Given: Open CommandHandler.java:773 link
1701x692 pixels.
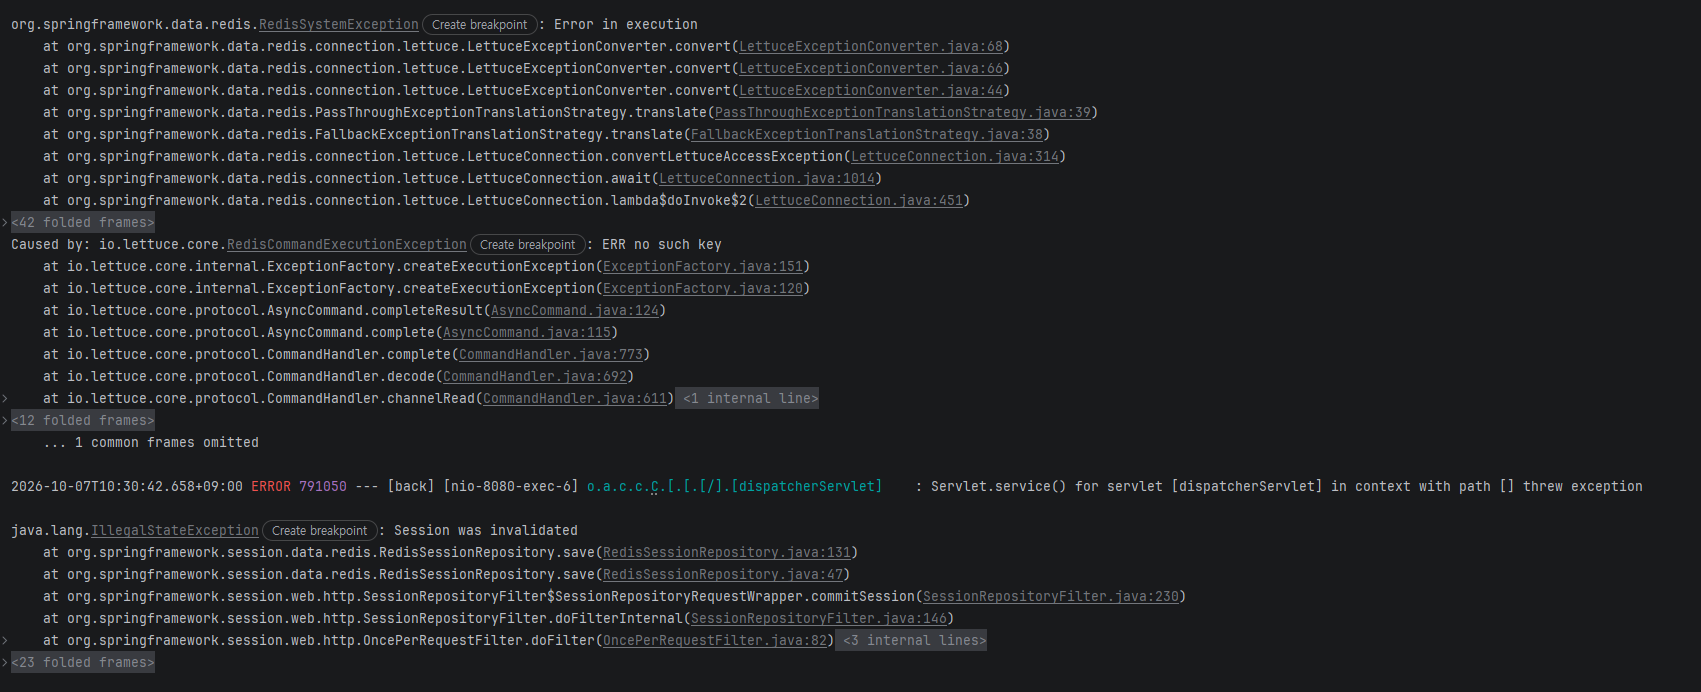Looking at the screenshot, I should (551, 354).
